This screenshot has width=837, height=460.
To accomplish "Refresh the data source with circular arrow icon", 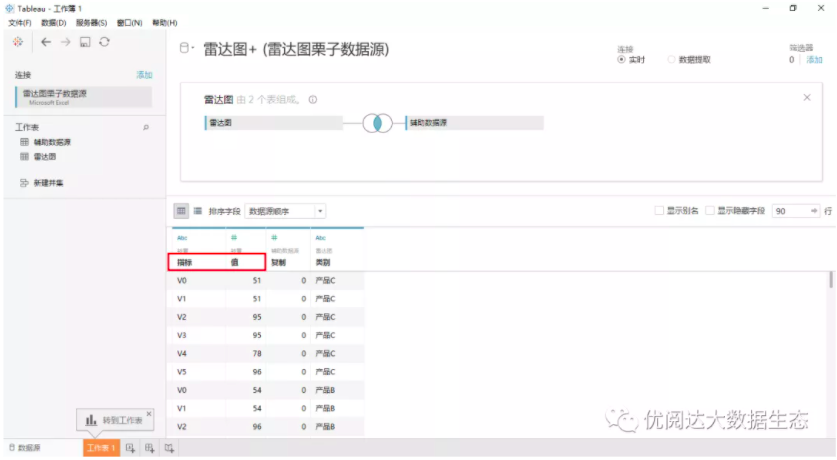I will 105,42.
